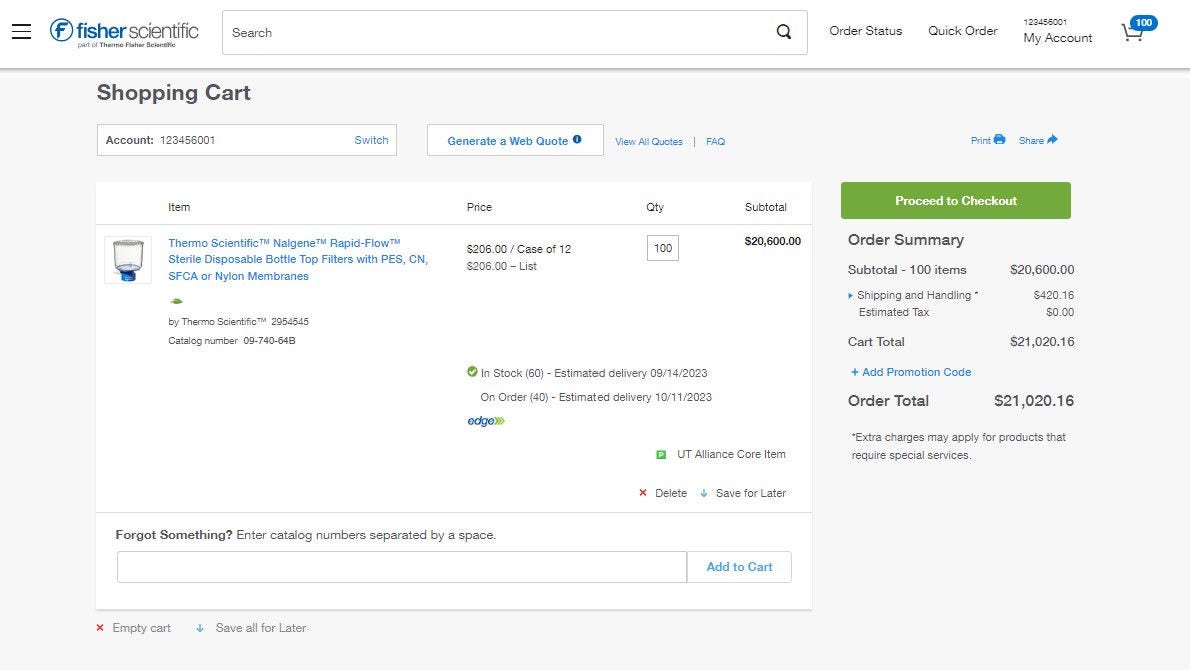Expand Add Promotion Code section

[910, 372]
